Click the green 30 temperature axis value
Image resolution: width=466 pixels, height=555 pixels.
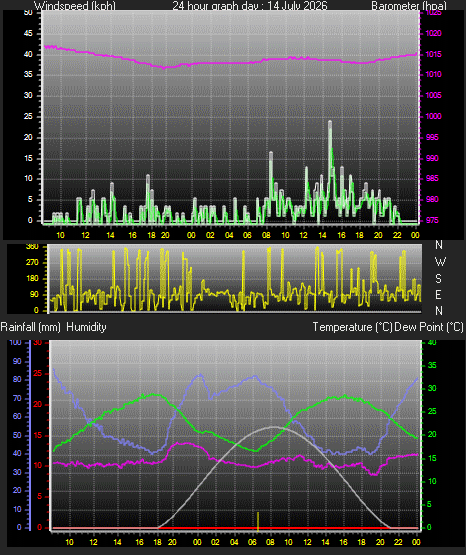pyautogui.click(x=432, y=388)
